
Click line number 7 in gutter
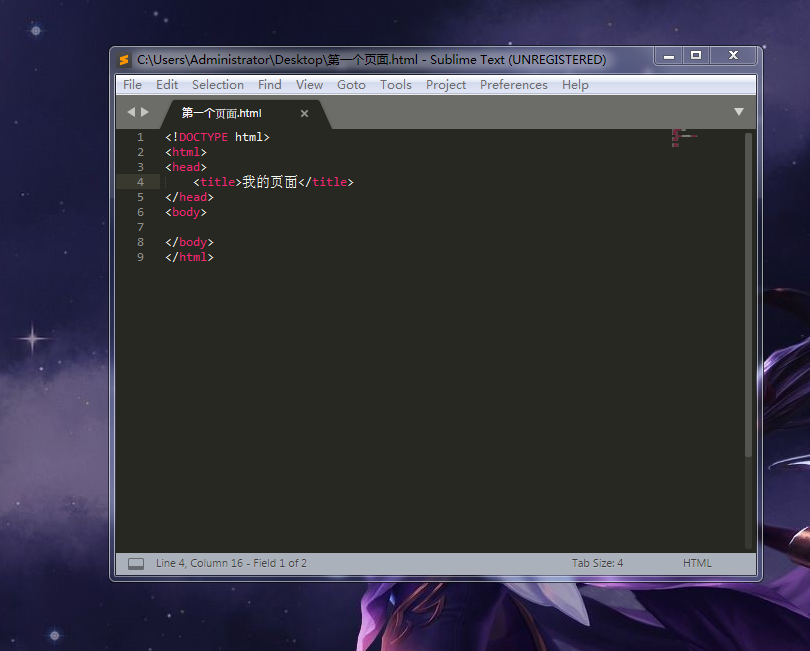click(141, 227)
